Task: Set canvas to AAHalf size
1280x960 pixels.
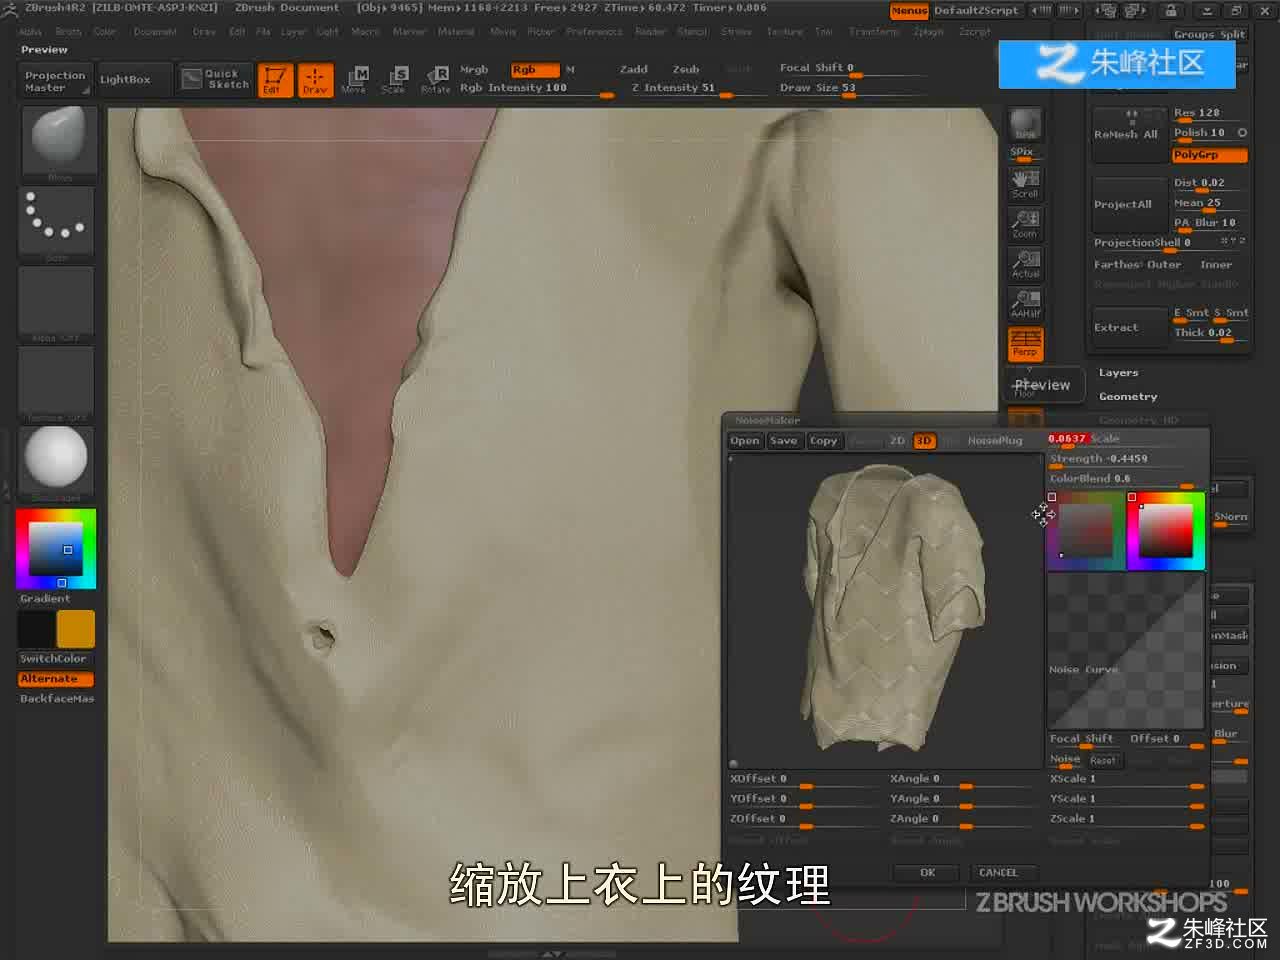Action: click(x=1025, y=302)
